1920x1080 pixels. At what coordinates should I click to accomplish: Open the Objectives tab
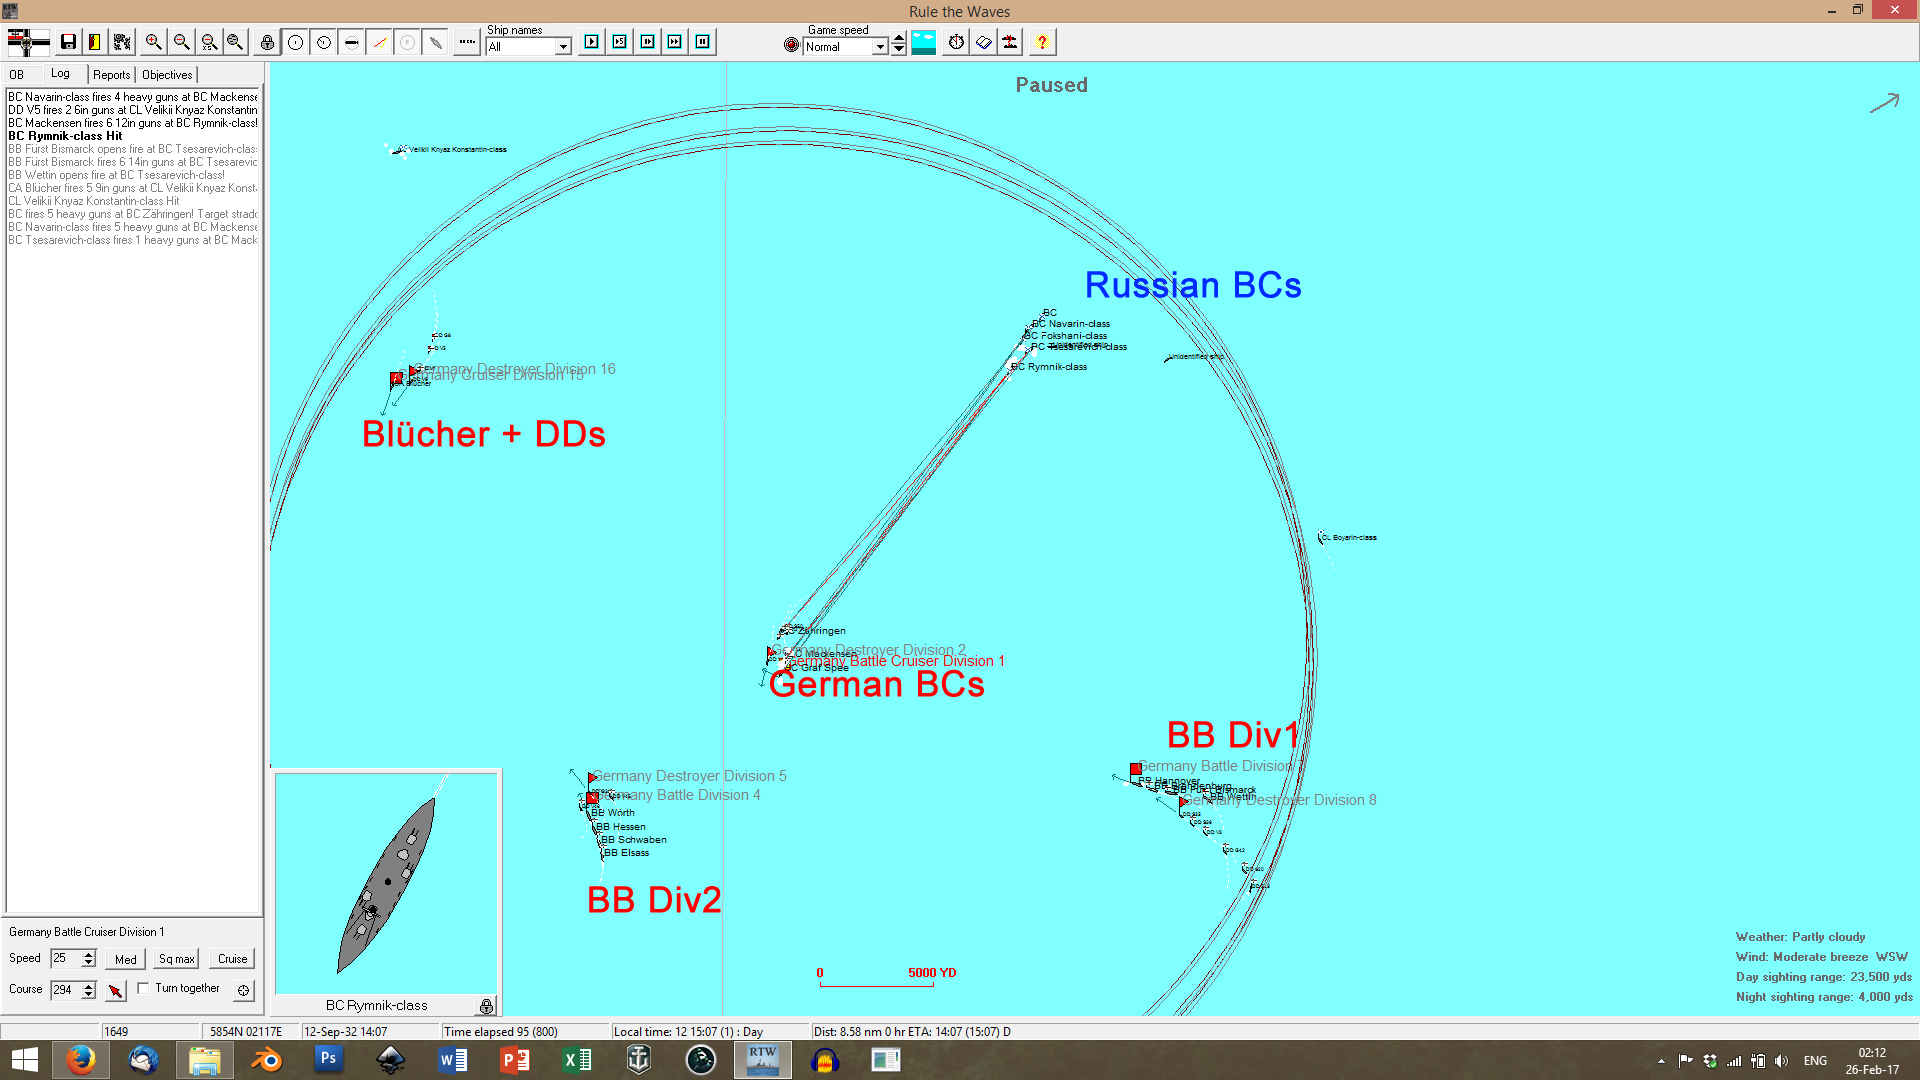tap(167, 75)
